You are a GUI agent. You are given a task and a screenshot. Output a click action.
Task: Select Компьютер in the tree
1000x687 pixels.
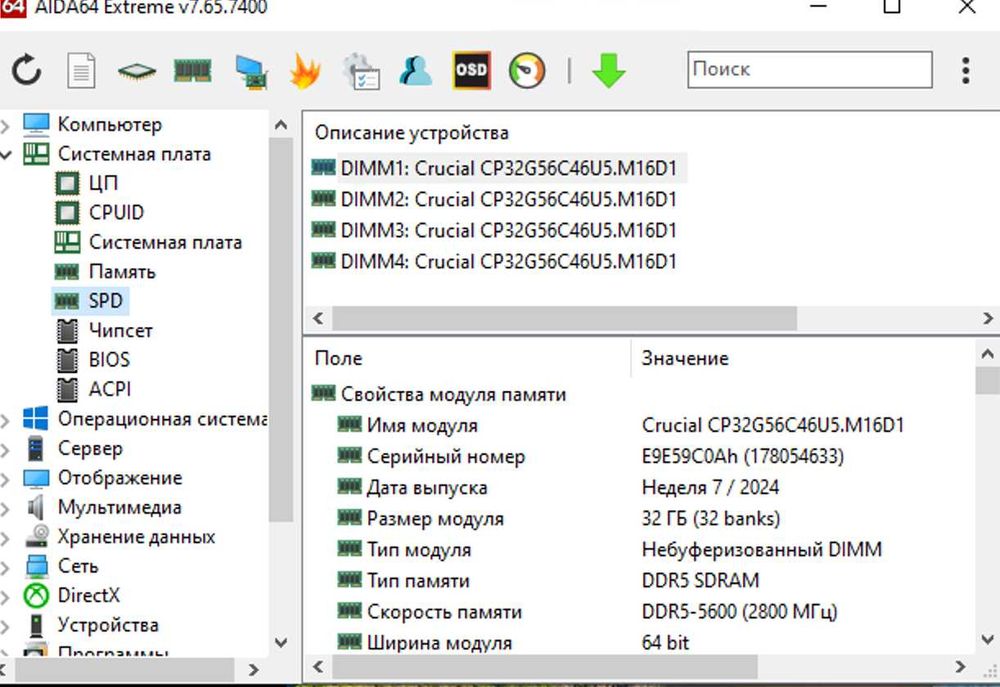(x=110, y=124)
